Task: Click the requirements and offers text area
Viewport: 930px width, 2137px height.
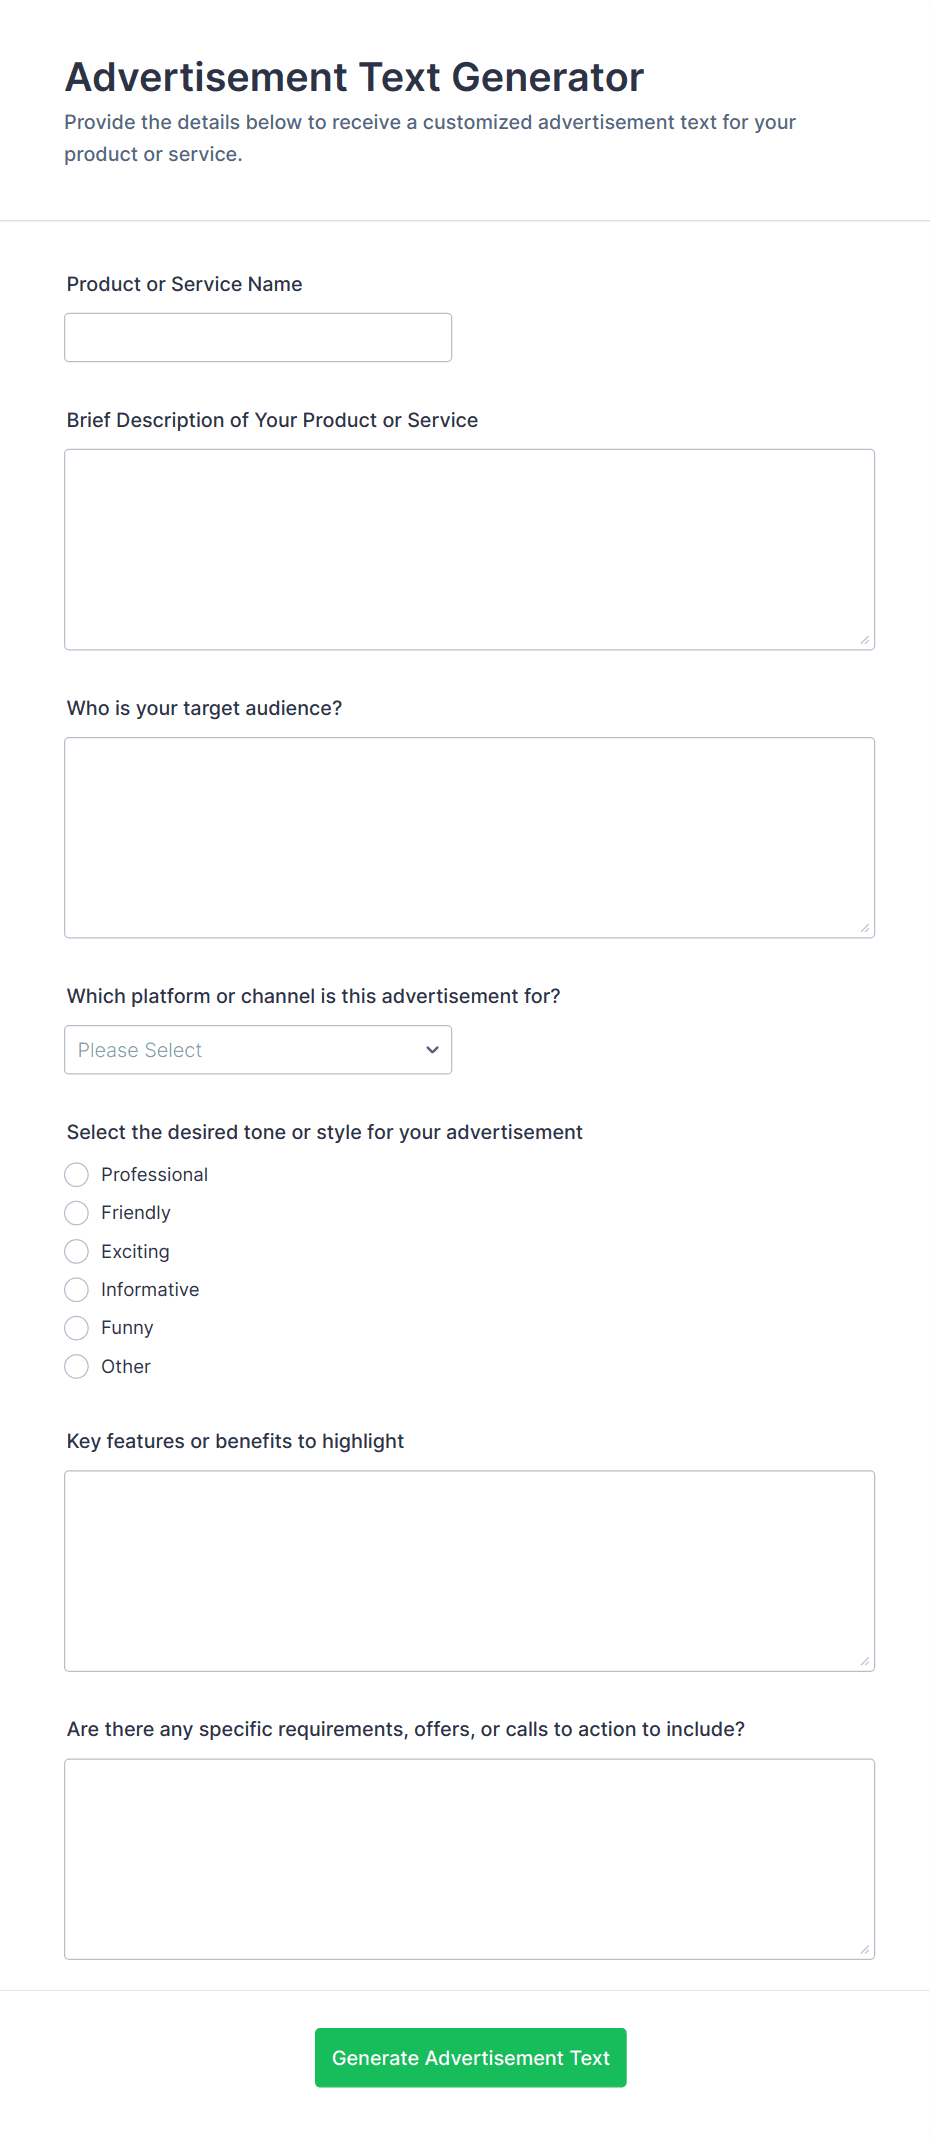Action: pos(469,1858)
